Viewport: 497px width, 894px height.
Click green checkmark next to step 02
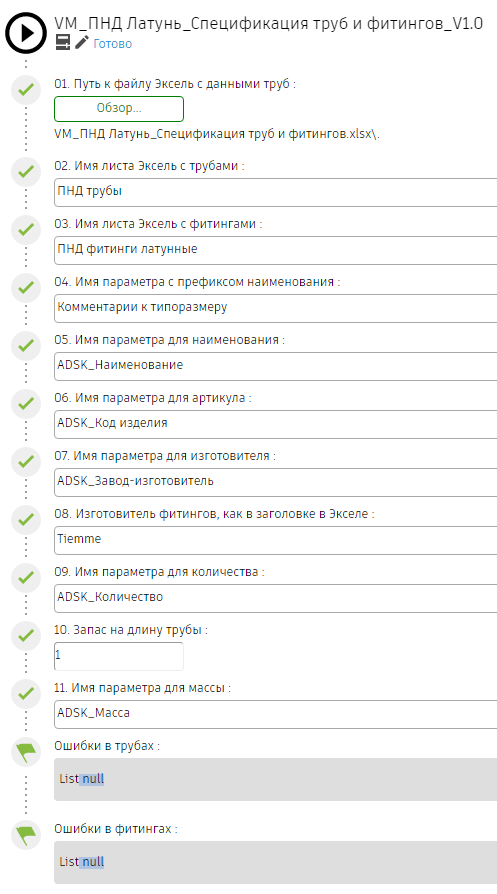click(x=26, y=171)
